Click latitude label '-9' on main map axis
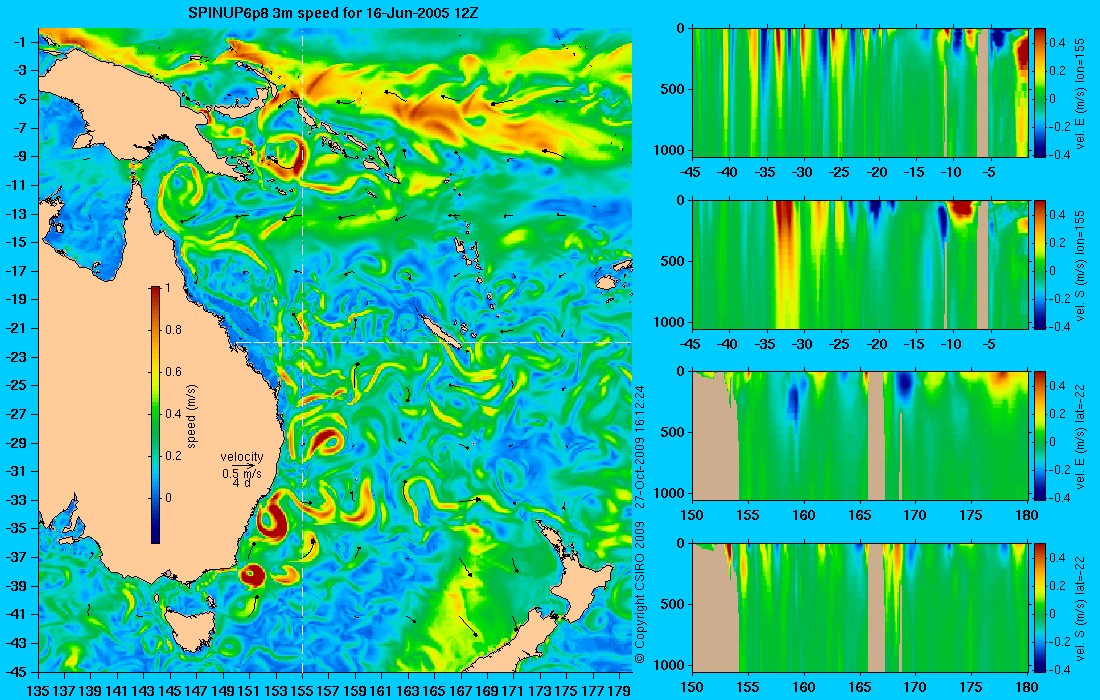The width and height of the screenshot is (1100, 700). tap(20, 156)
